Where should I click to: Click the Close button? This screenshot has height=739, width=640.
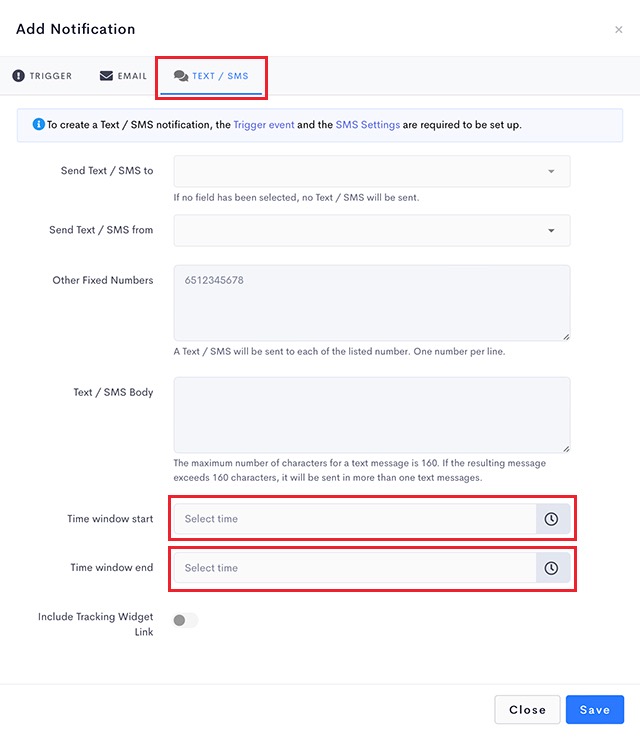(527, 709)
